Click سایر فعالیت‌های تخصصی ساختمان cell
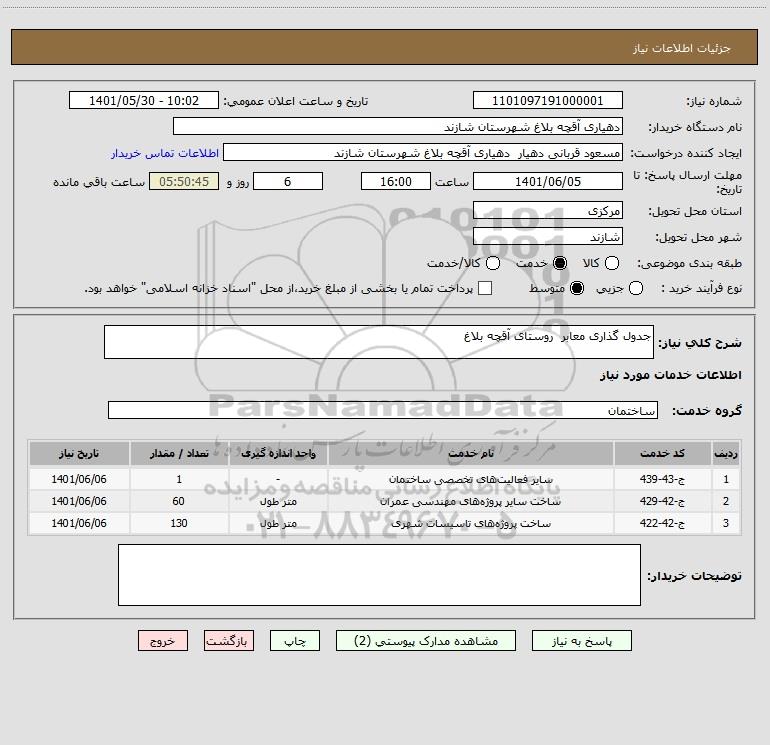The width and height of the screenshot is (770, 745). [470, 479]
